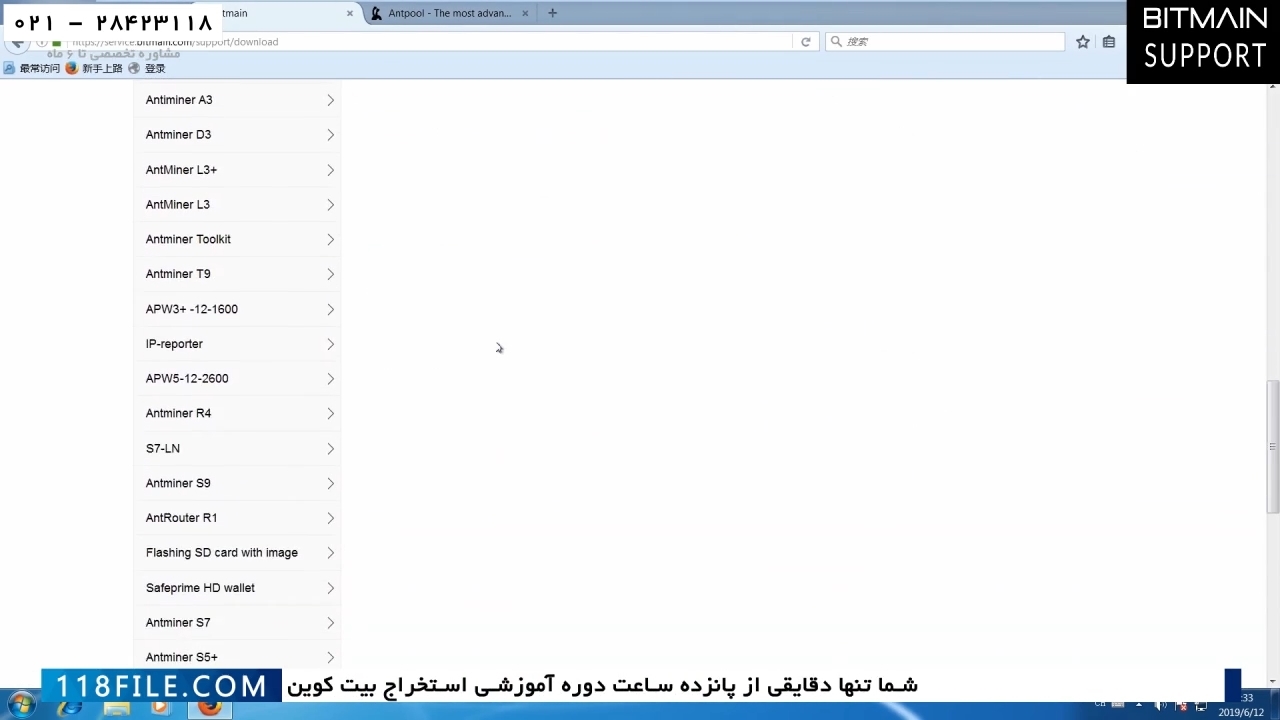The height and width of the screenshot is (720, 1280).
Task: Open the bookmarks library icon
Action: tap(1108, 42)
